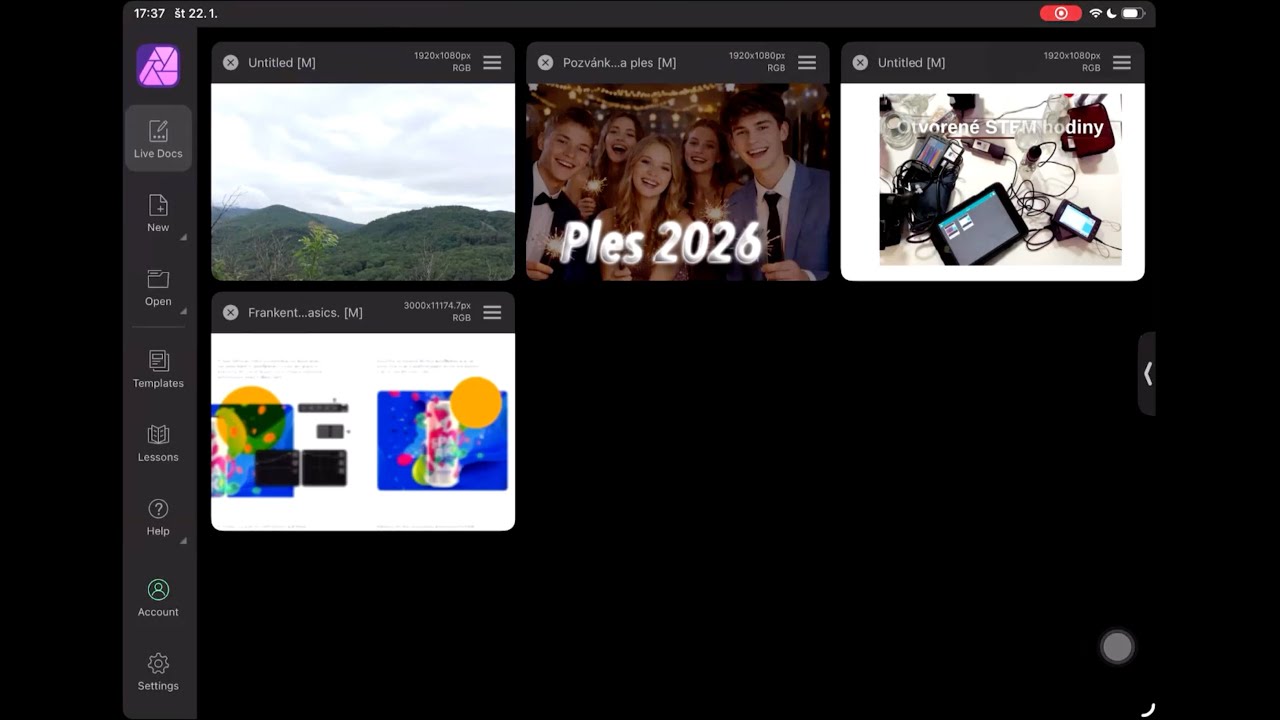Tap the 17:37 clock in status bar
Screen dimensions: 1280x720
click(149, 13)
